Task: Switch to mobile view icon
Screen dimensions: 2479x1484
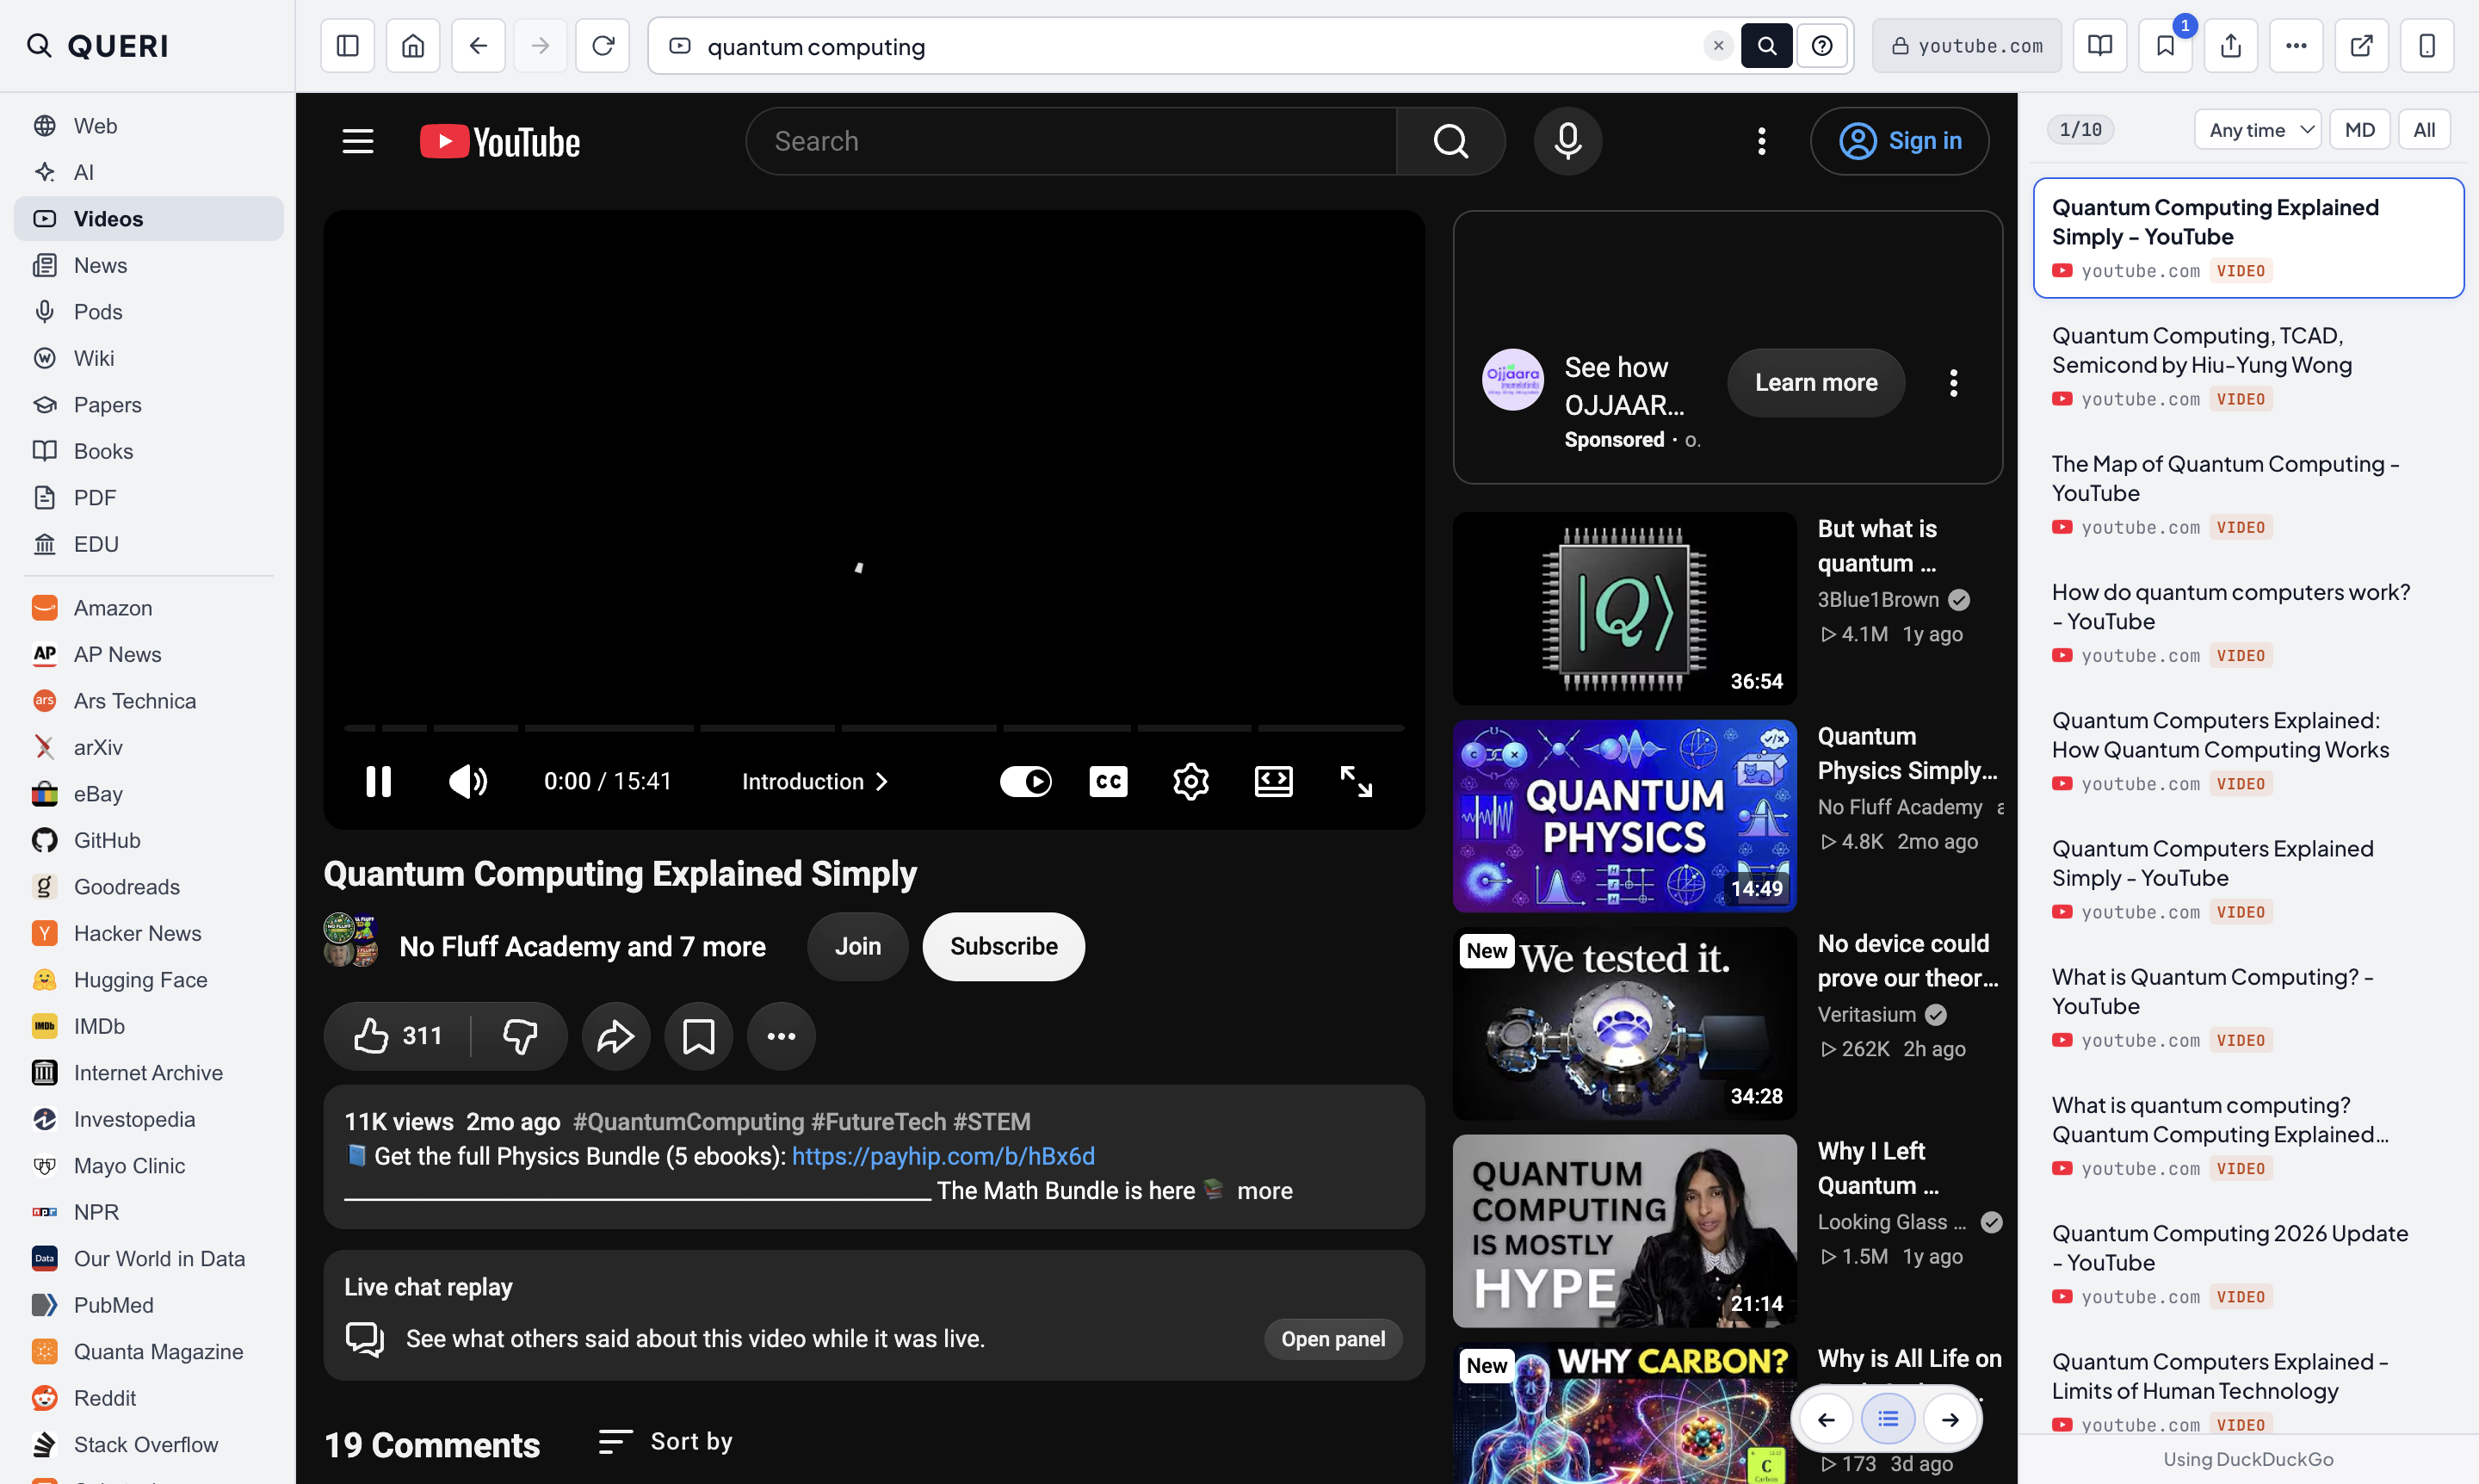Action: pos(2427,46)
